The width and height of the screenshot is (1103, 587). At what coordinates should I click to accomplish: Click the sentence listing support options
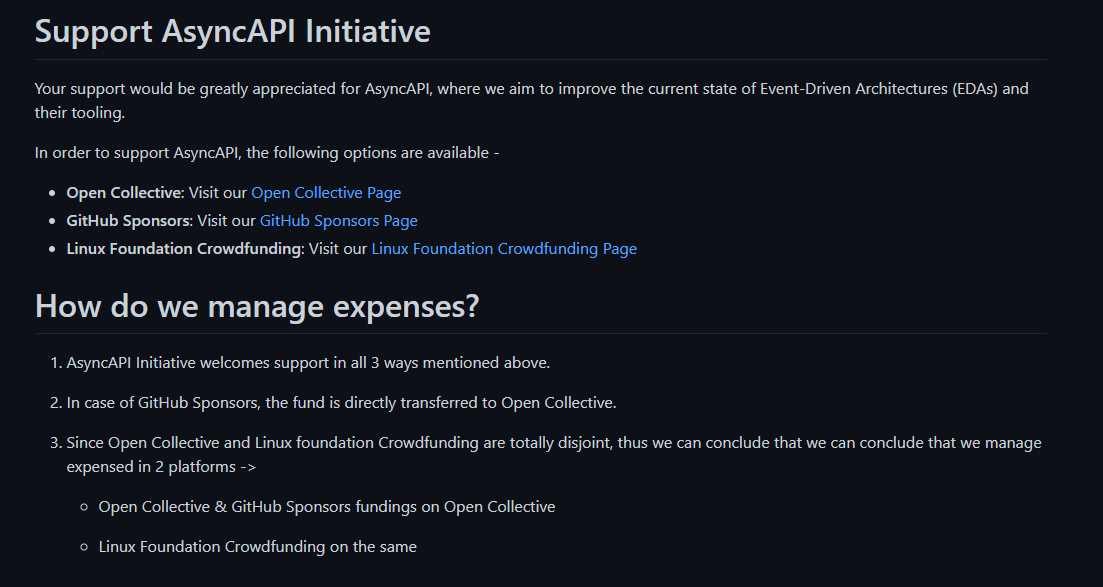268,152
